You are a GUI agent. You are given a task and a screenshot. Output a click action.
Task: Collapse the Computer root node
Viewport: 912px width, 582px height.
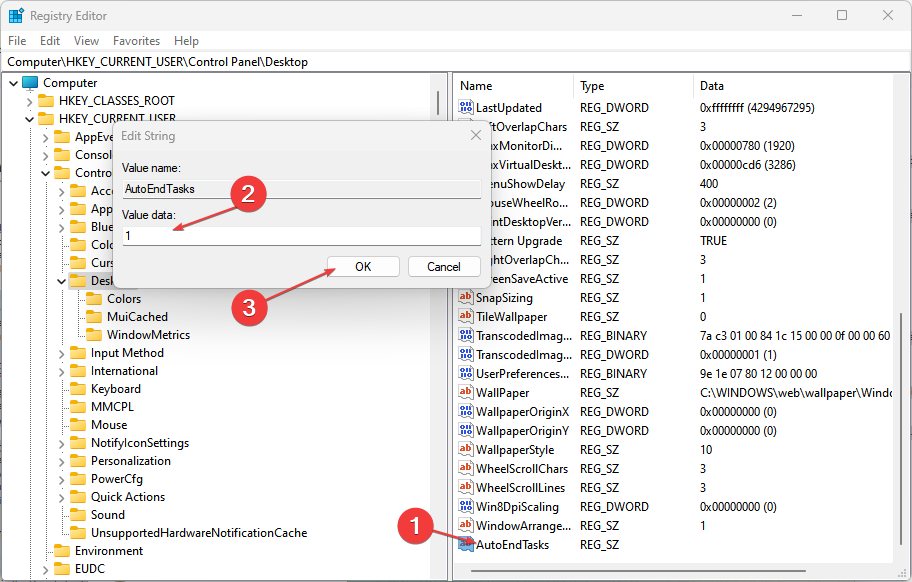click(13, 83)
